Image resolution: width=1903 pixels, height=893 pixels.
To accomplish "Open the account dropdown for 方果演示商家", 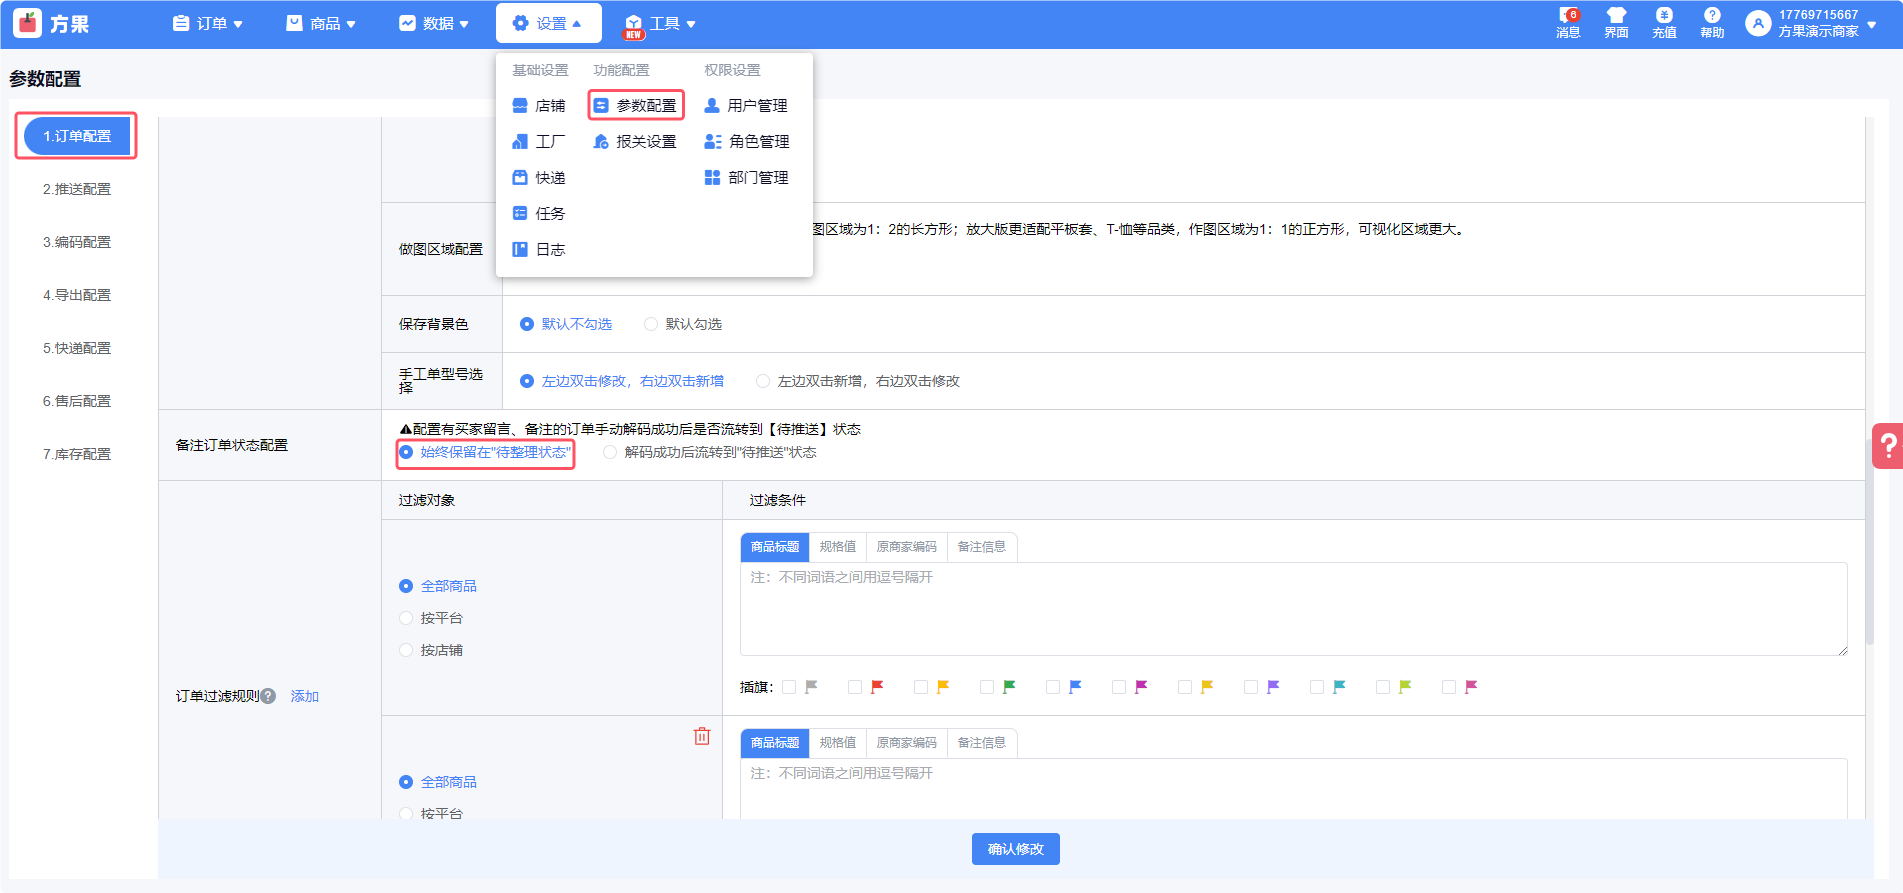I will tap(1871, 24).
